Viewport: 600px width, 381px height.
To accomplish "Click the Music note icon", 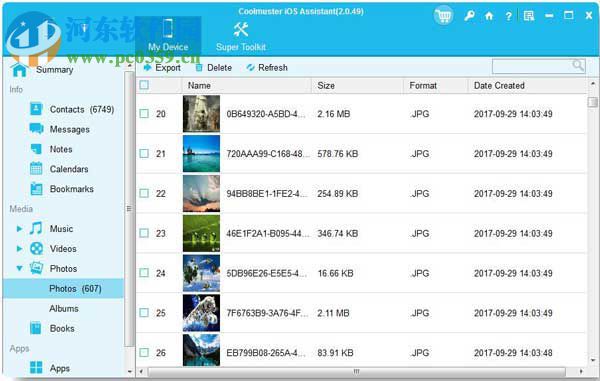I will click(36, 228).
